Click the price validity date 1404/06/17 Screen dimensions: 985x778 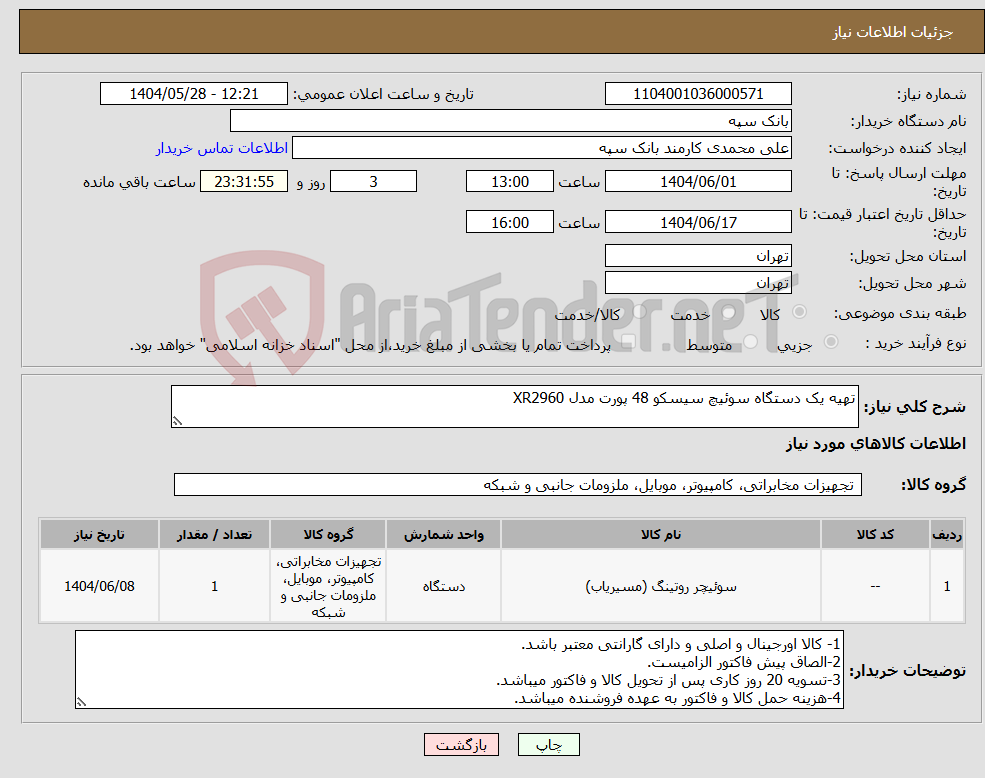click(698, 222)
